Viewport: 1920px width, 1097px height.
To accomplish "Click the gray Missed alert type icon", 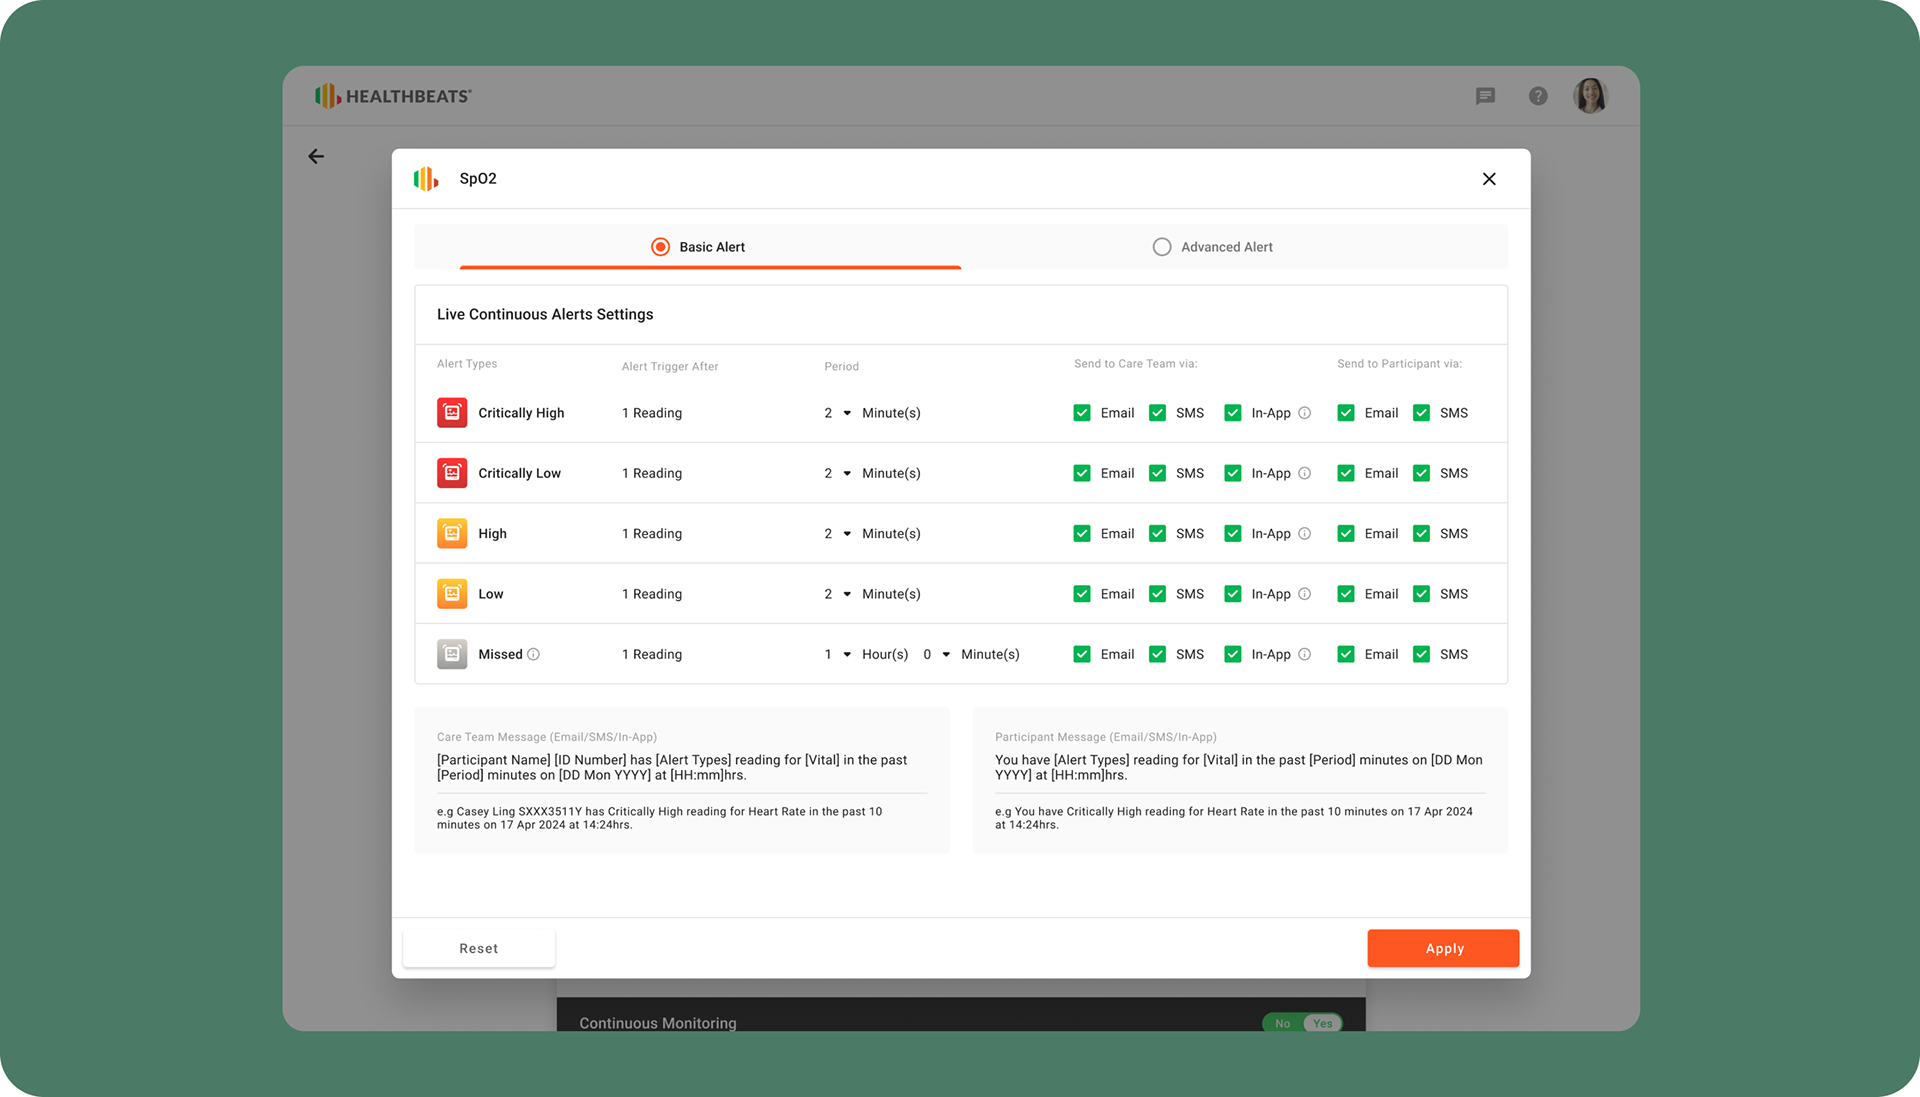I will (452, 654).
